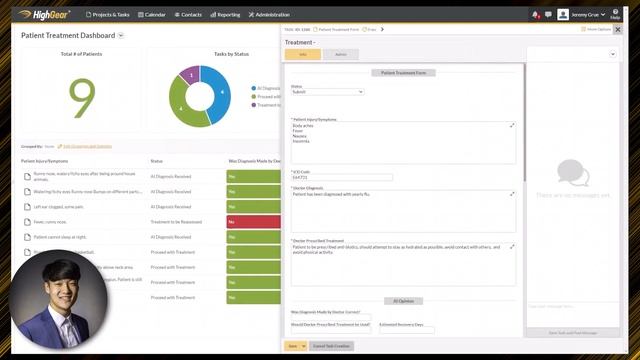Click the Should Doctor Prescribed Treatment field

coord(331,330)
